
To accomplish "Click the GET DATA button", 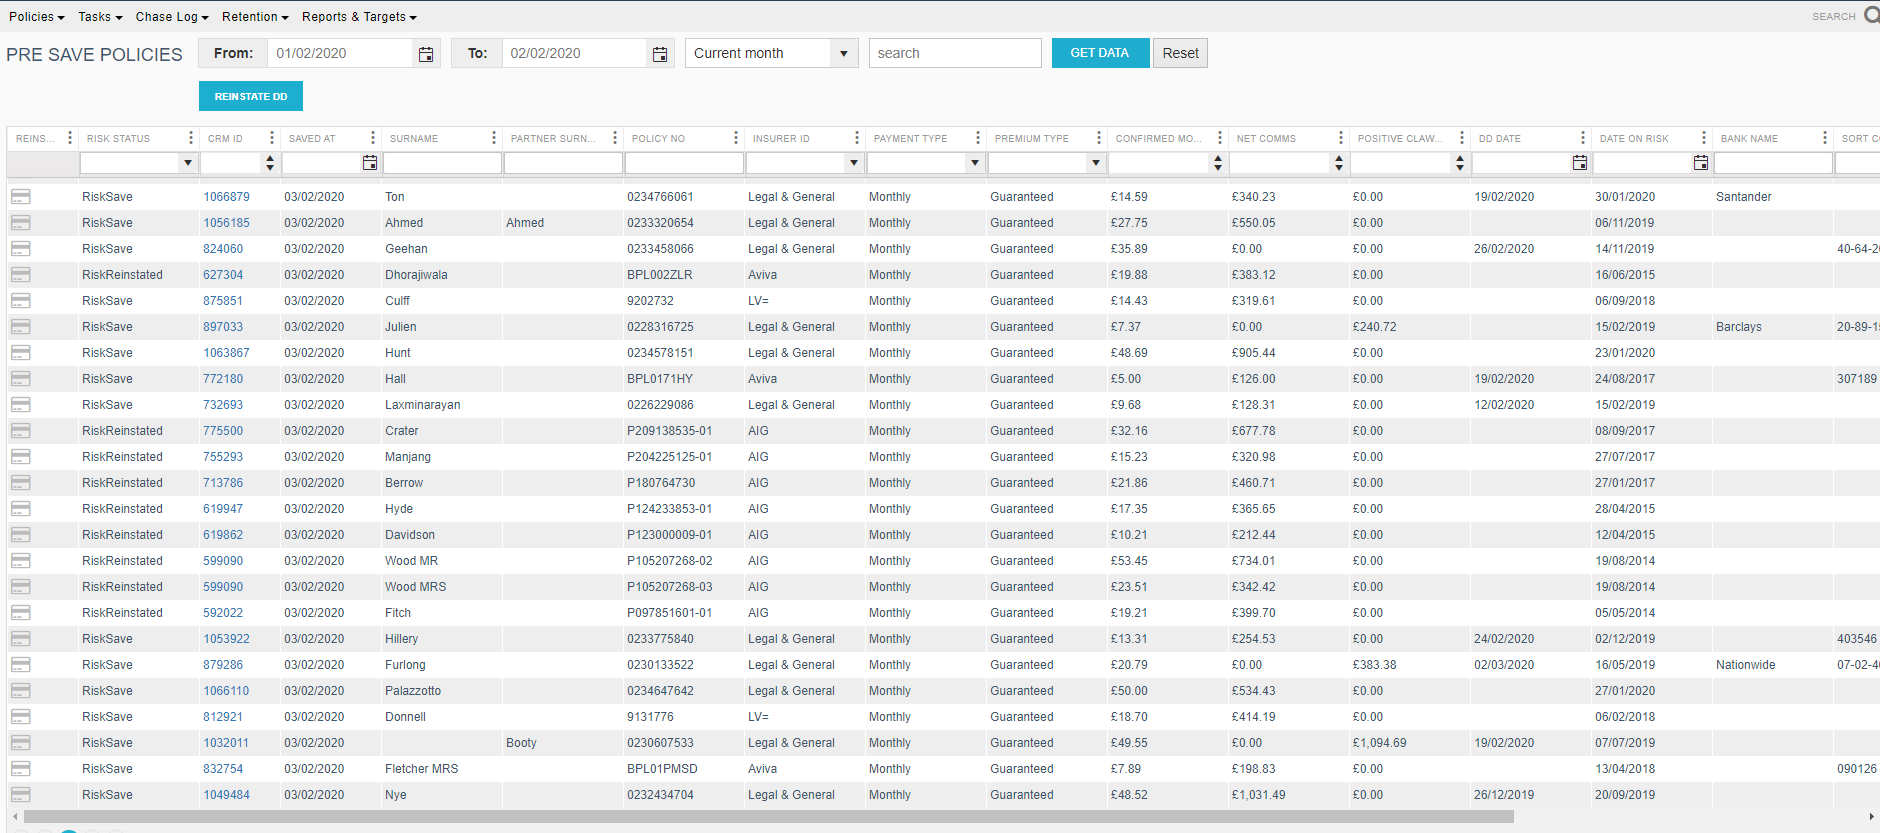I will click(x=1099, y=53).
